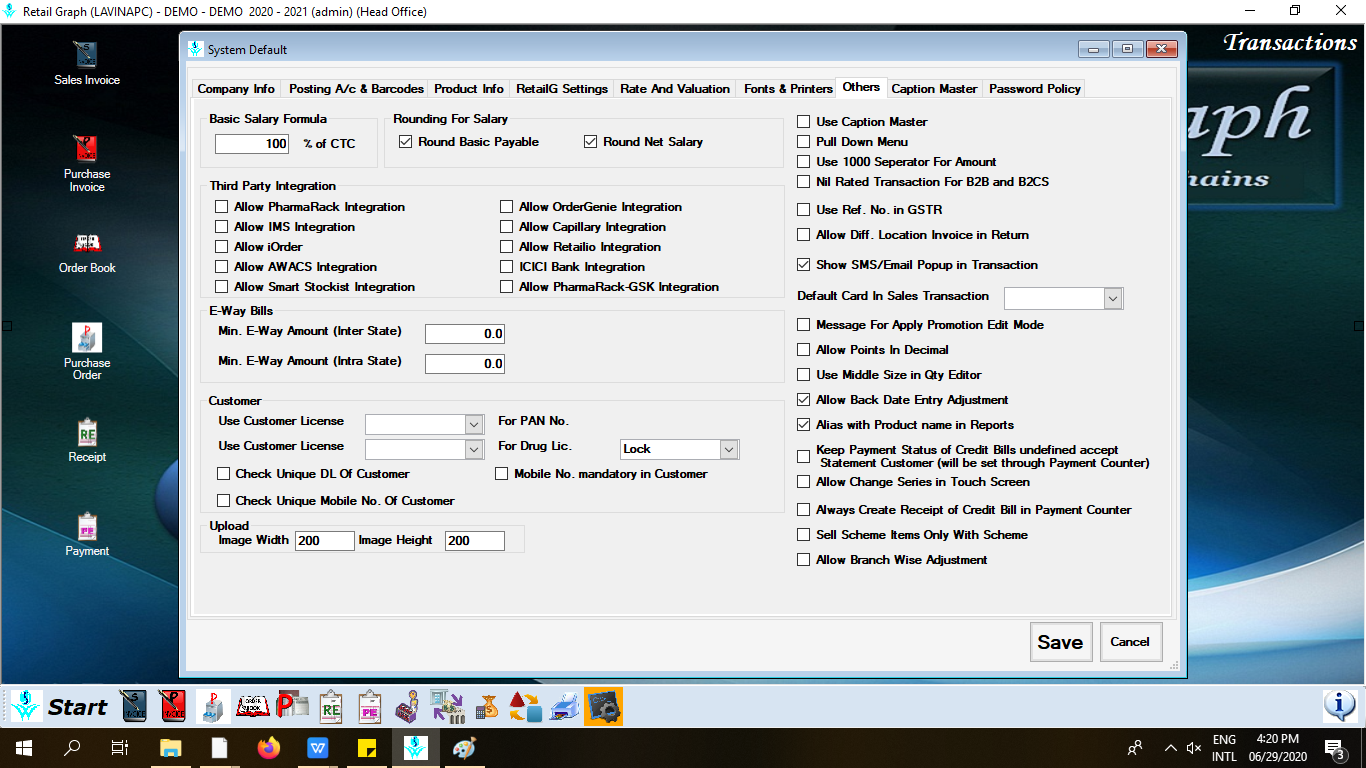Tick Check Unique DL Of Customer
Screen dimensions: 1366x768
click(223, 474)
